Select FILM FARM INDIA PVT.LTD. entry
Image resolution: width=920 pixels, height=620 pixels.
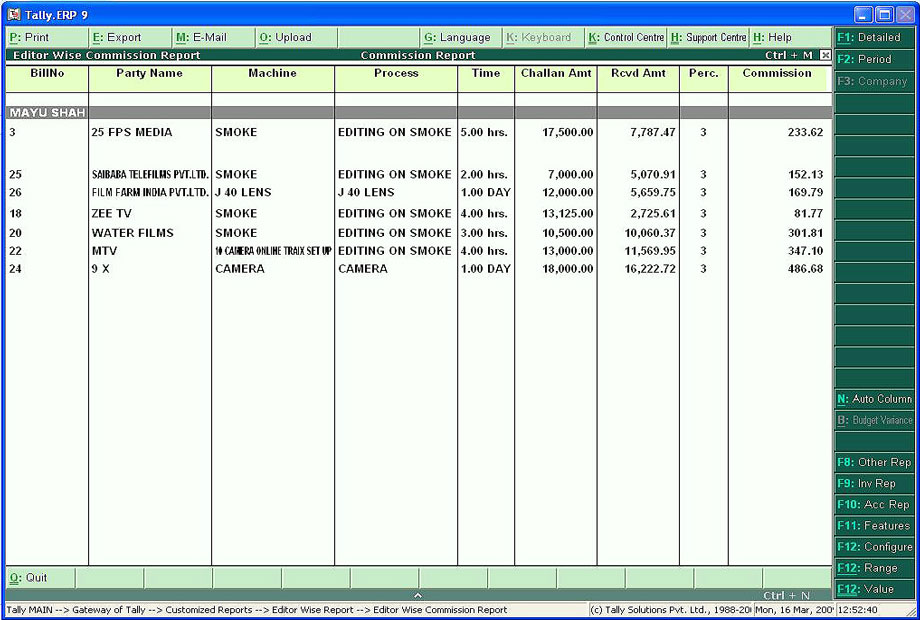coord(150,192)
